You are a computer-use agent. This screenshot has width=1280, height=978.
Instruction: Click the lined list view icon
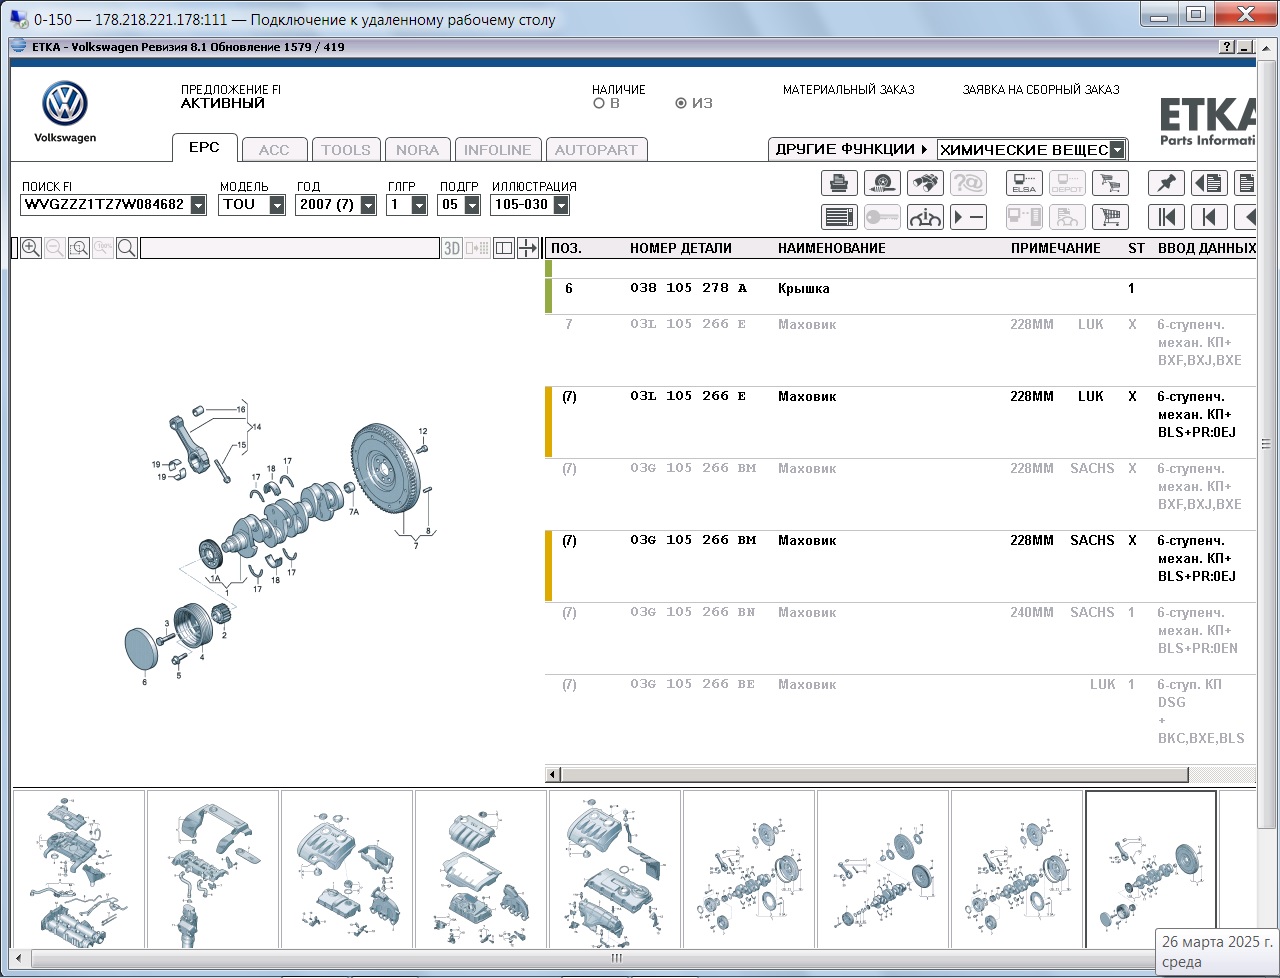(839, 216)
